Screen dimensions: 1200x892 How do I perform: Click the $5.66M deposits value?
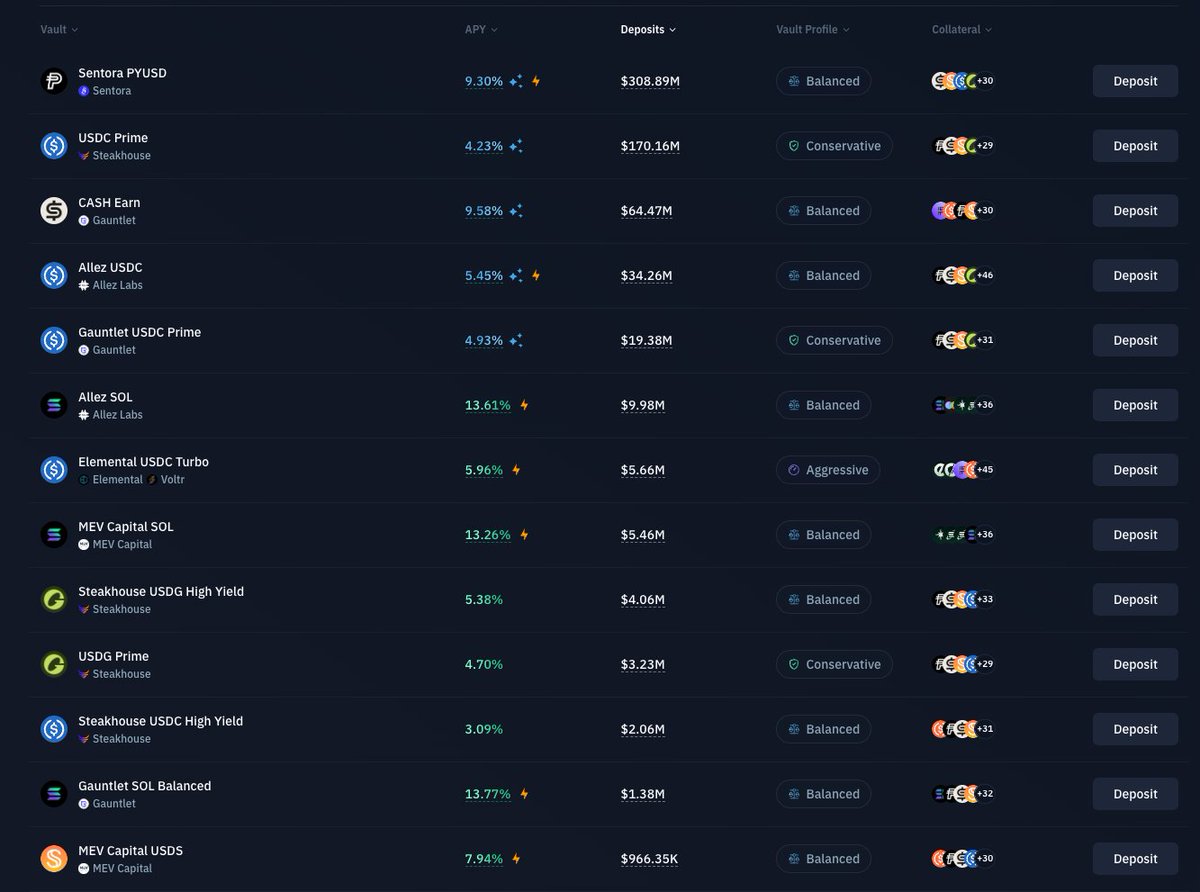click(643, 470)
